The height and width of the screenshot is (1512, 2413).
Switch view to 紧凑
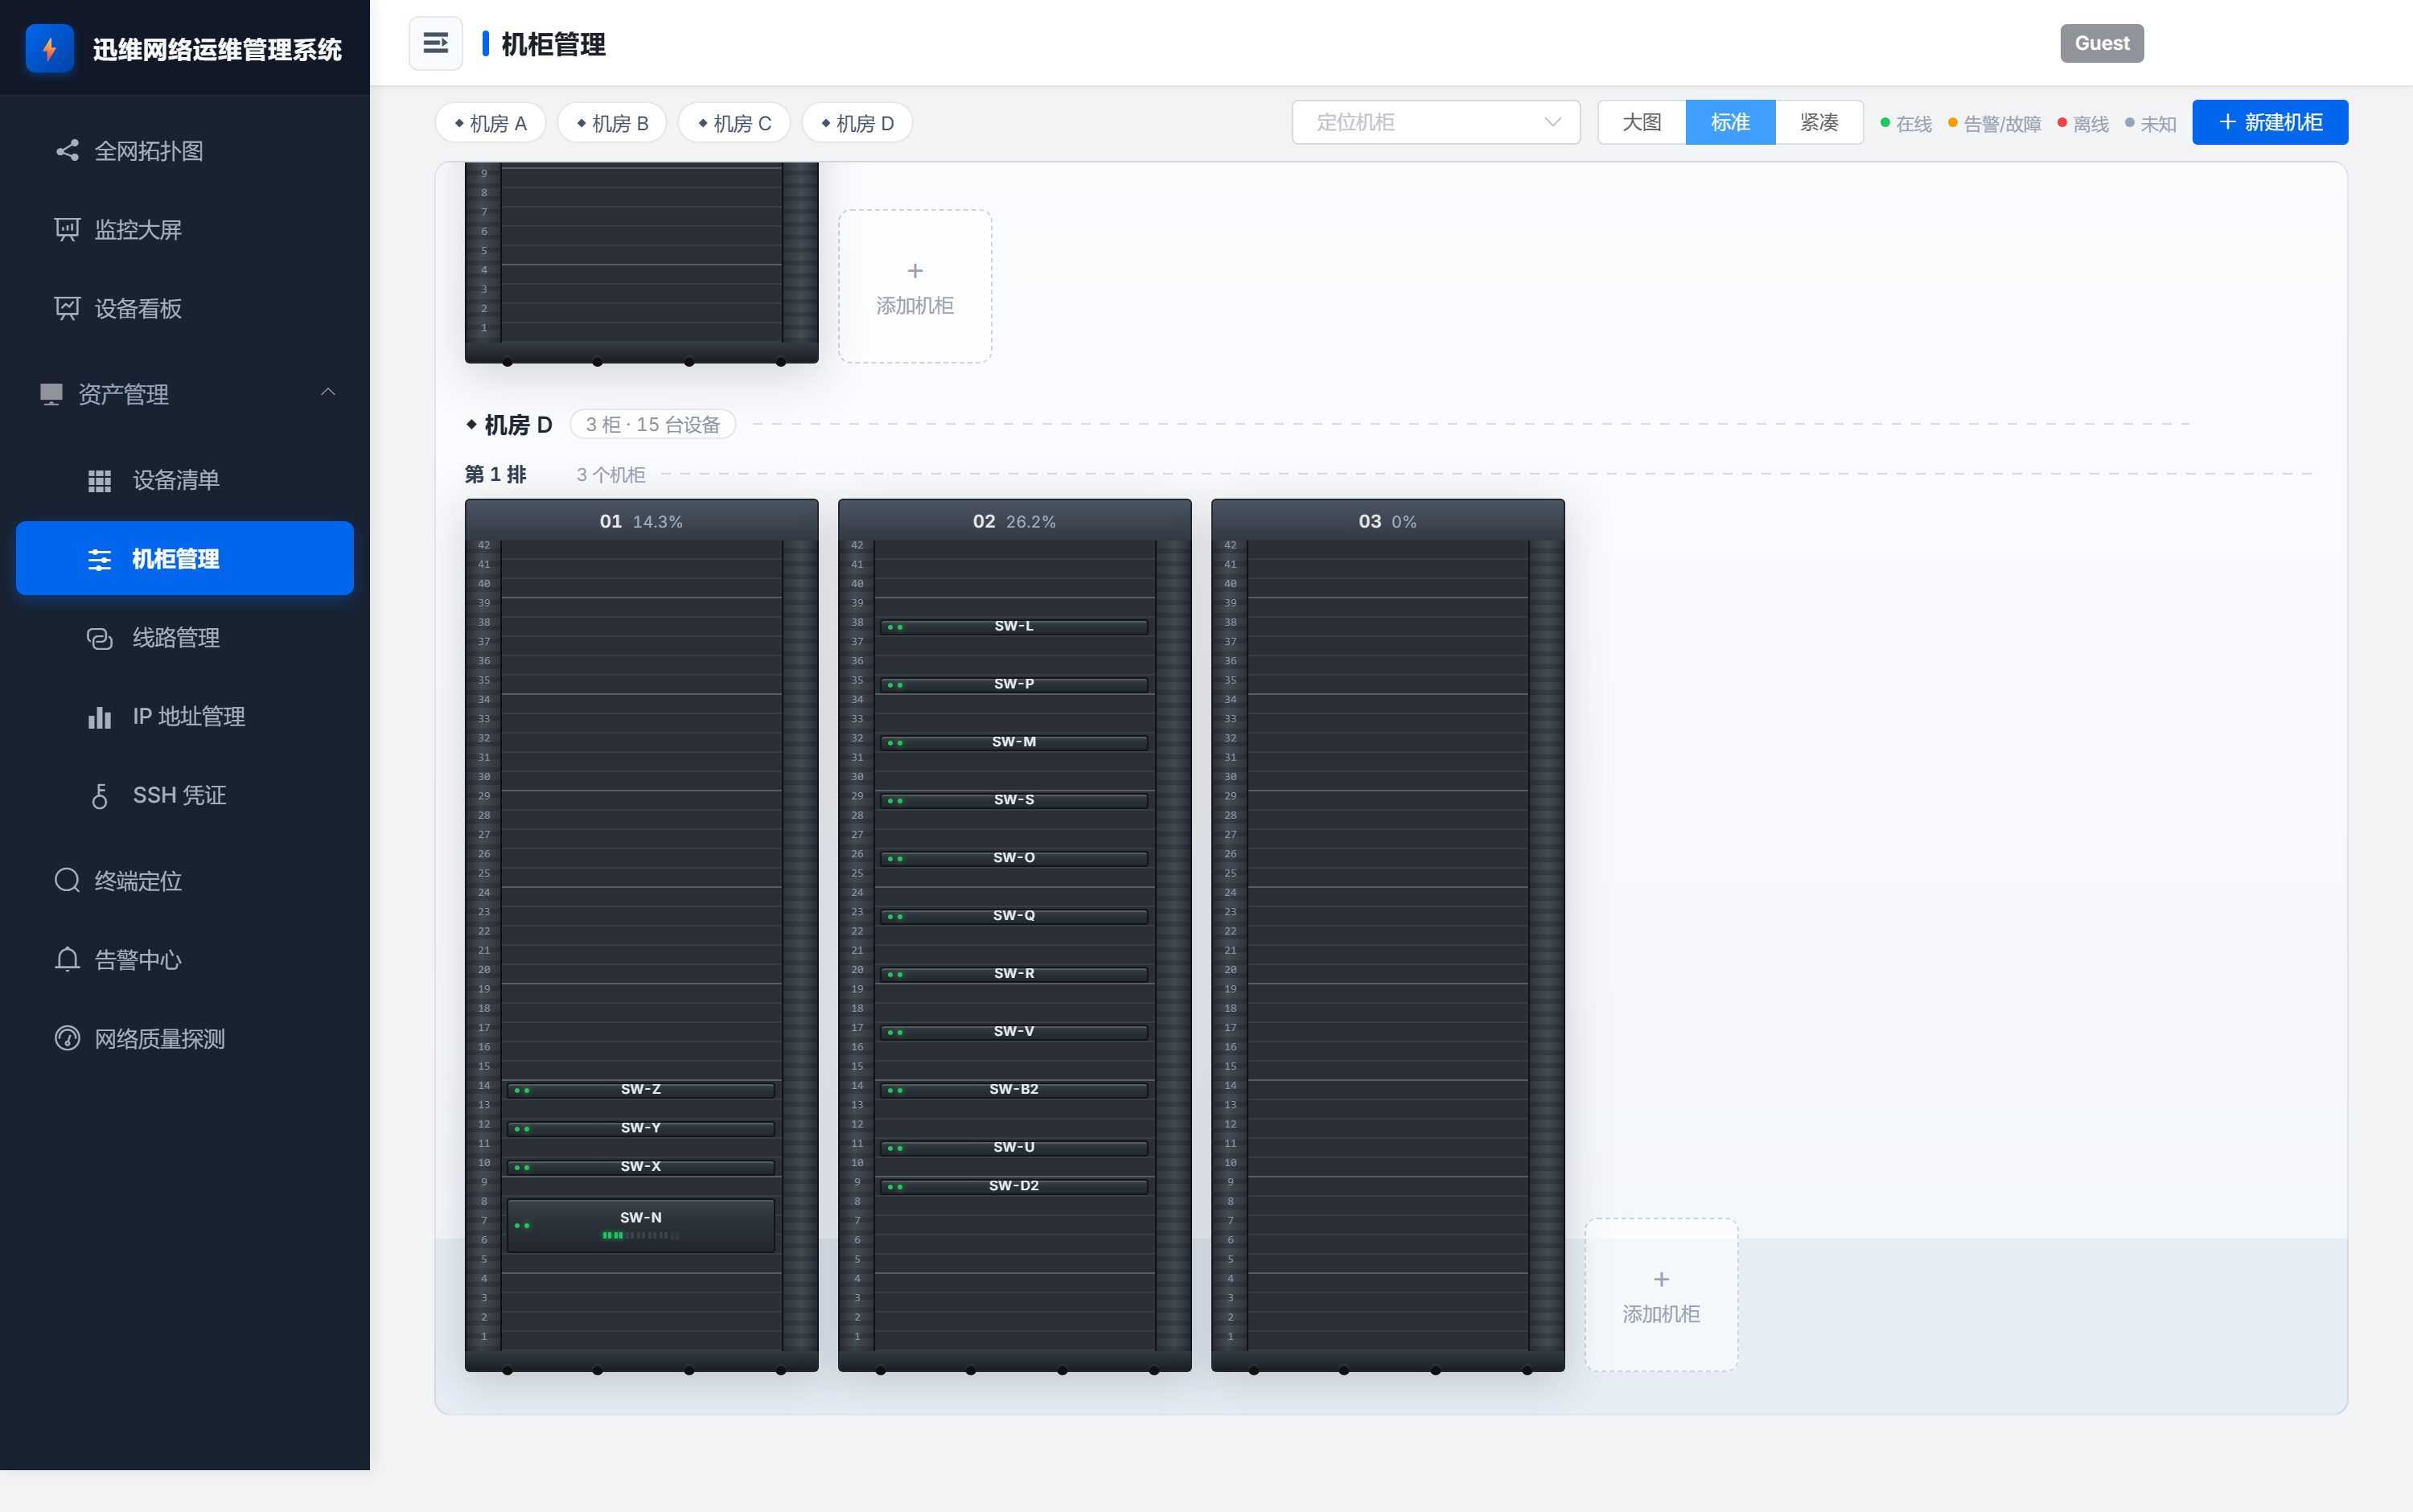coord(1819,122)
